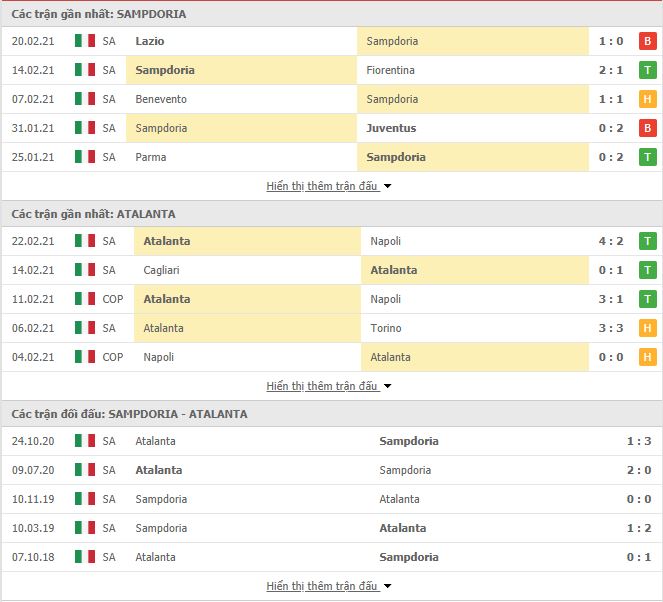Click green T badge for Atalanta–Napoli 4:2

point(647,241)
